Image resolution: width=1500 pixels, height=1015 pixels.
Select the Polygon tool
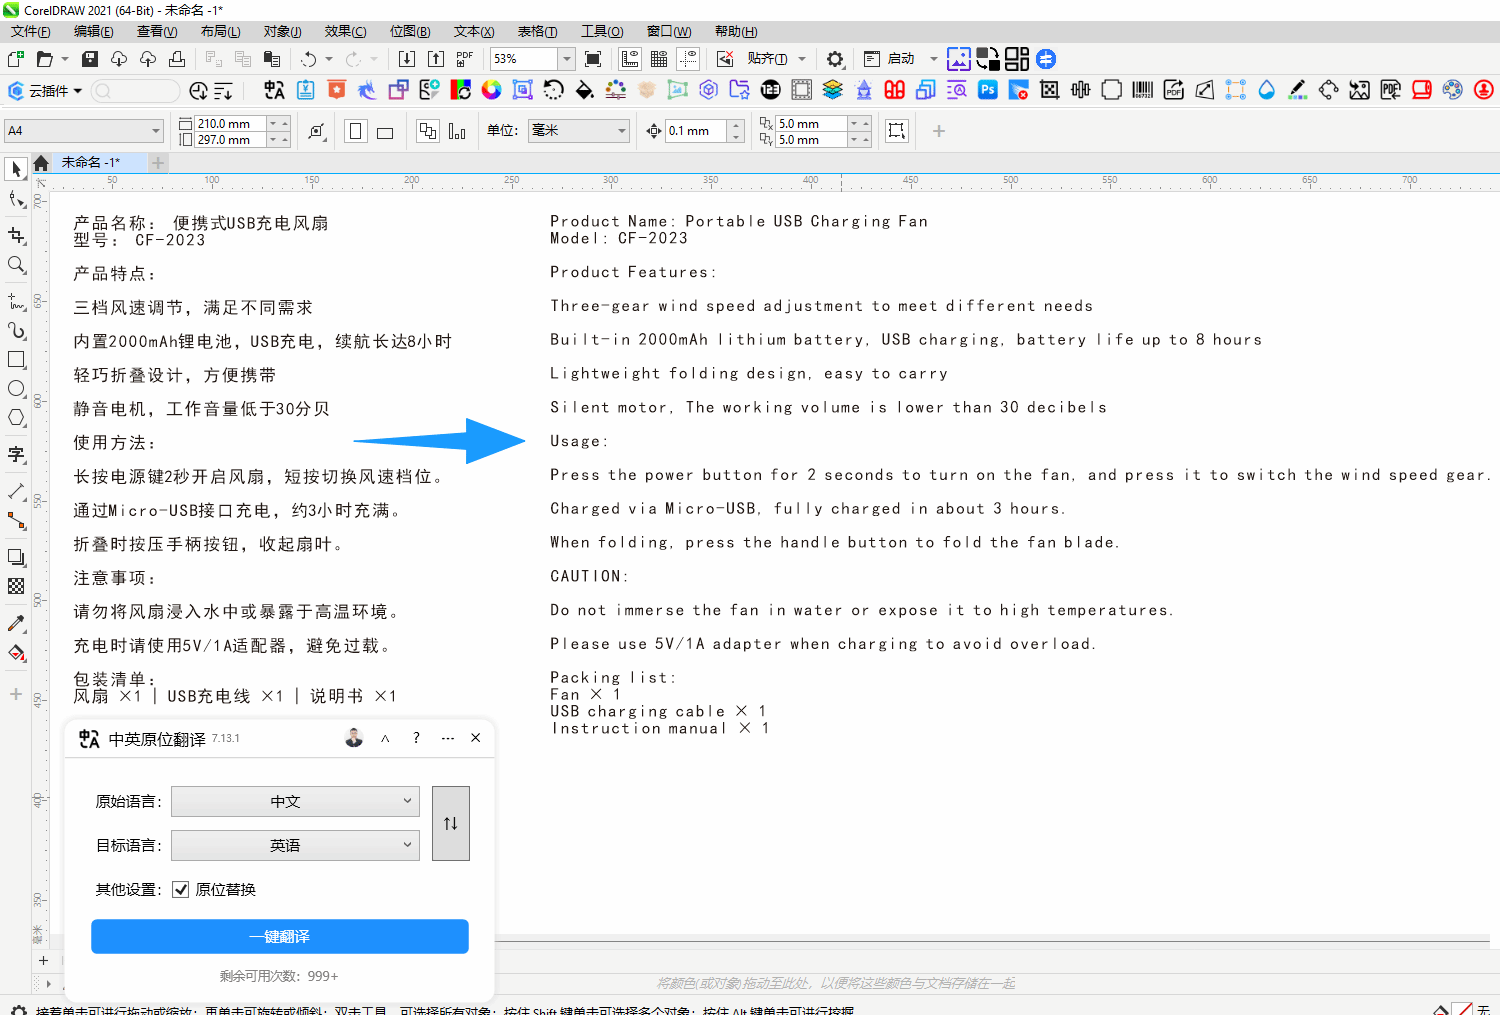16,418
